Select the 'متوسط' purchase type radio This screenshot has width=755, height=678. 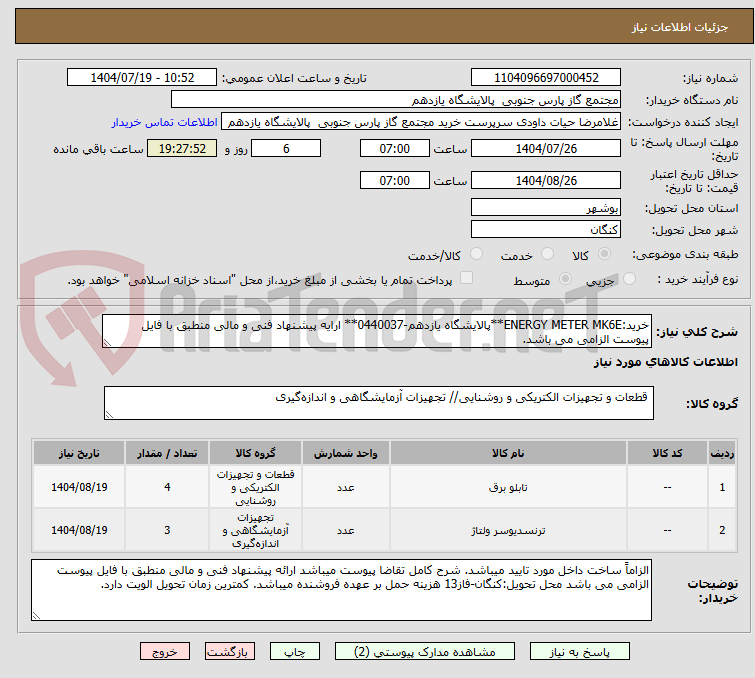click(x=565, y=278)
